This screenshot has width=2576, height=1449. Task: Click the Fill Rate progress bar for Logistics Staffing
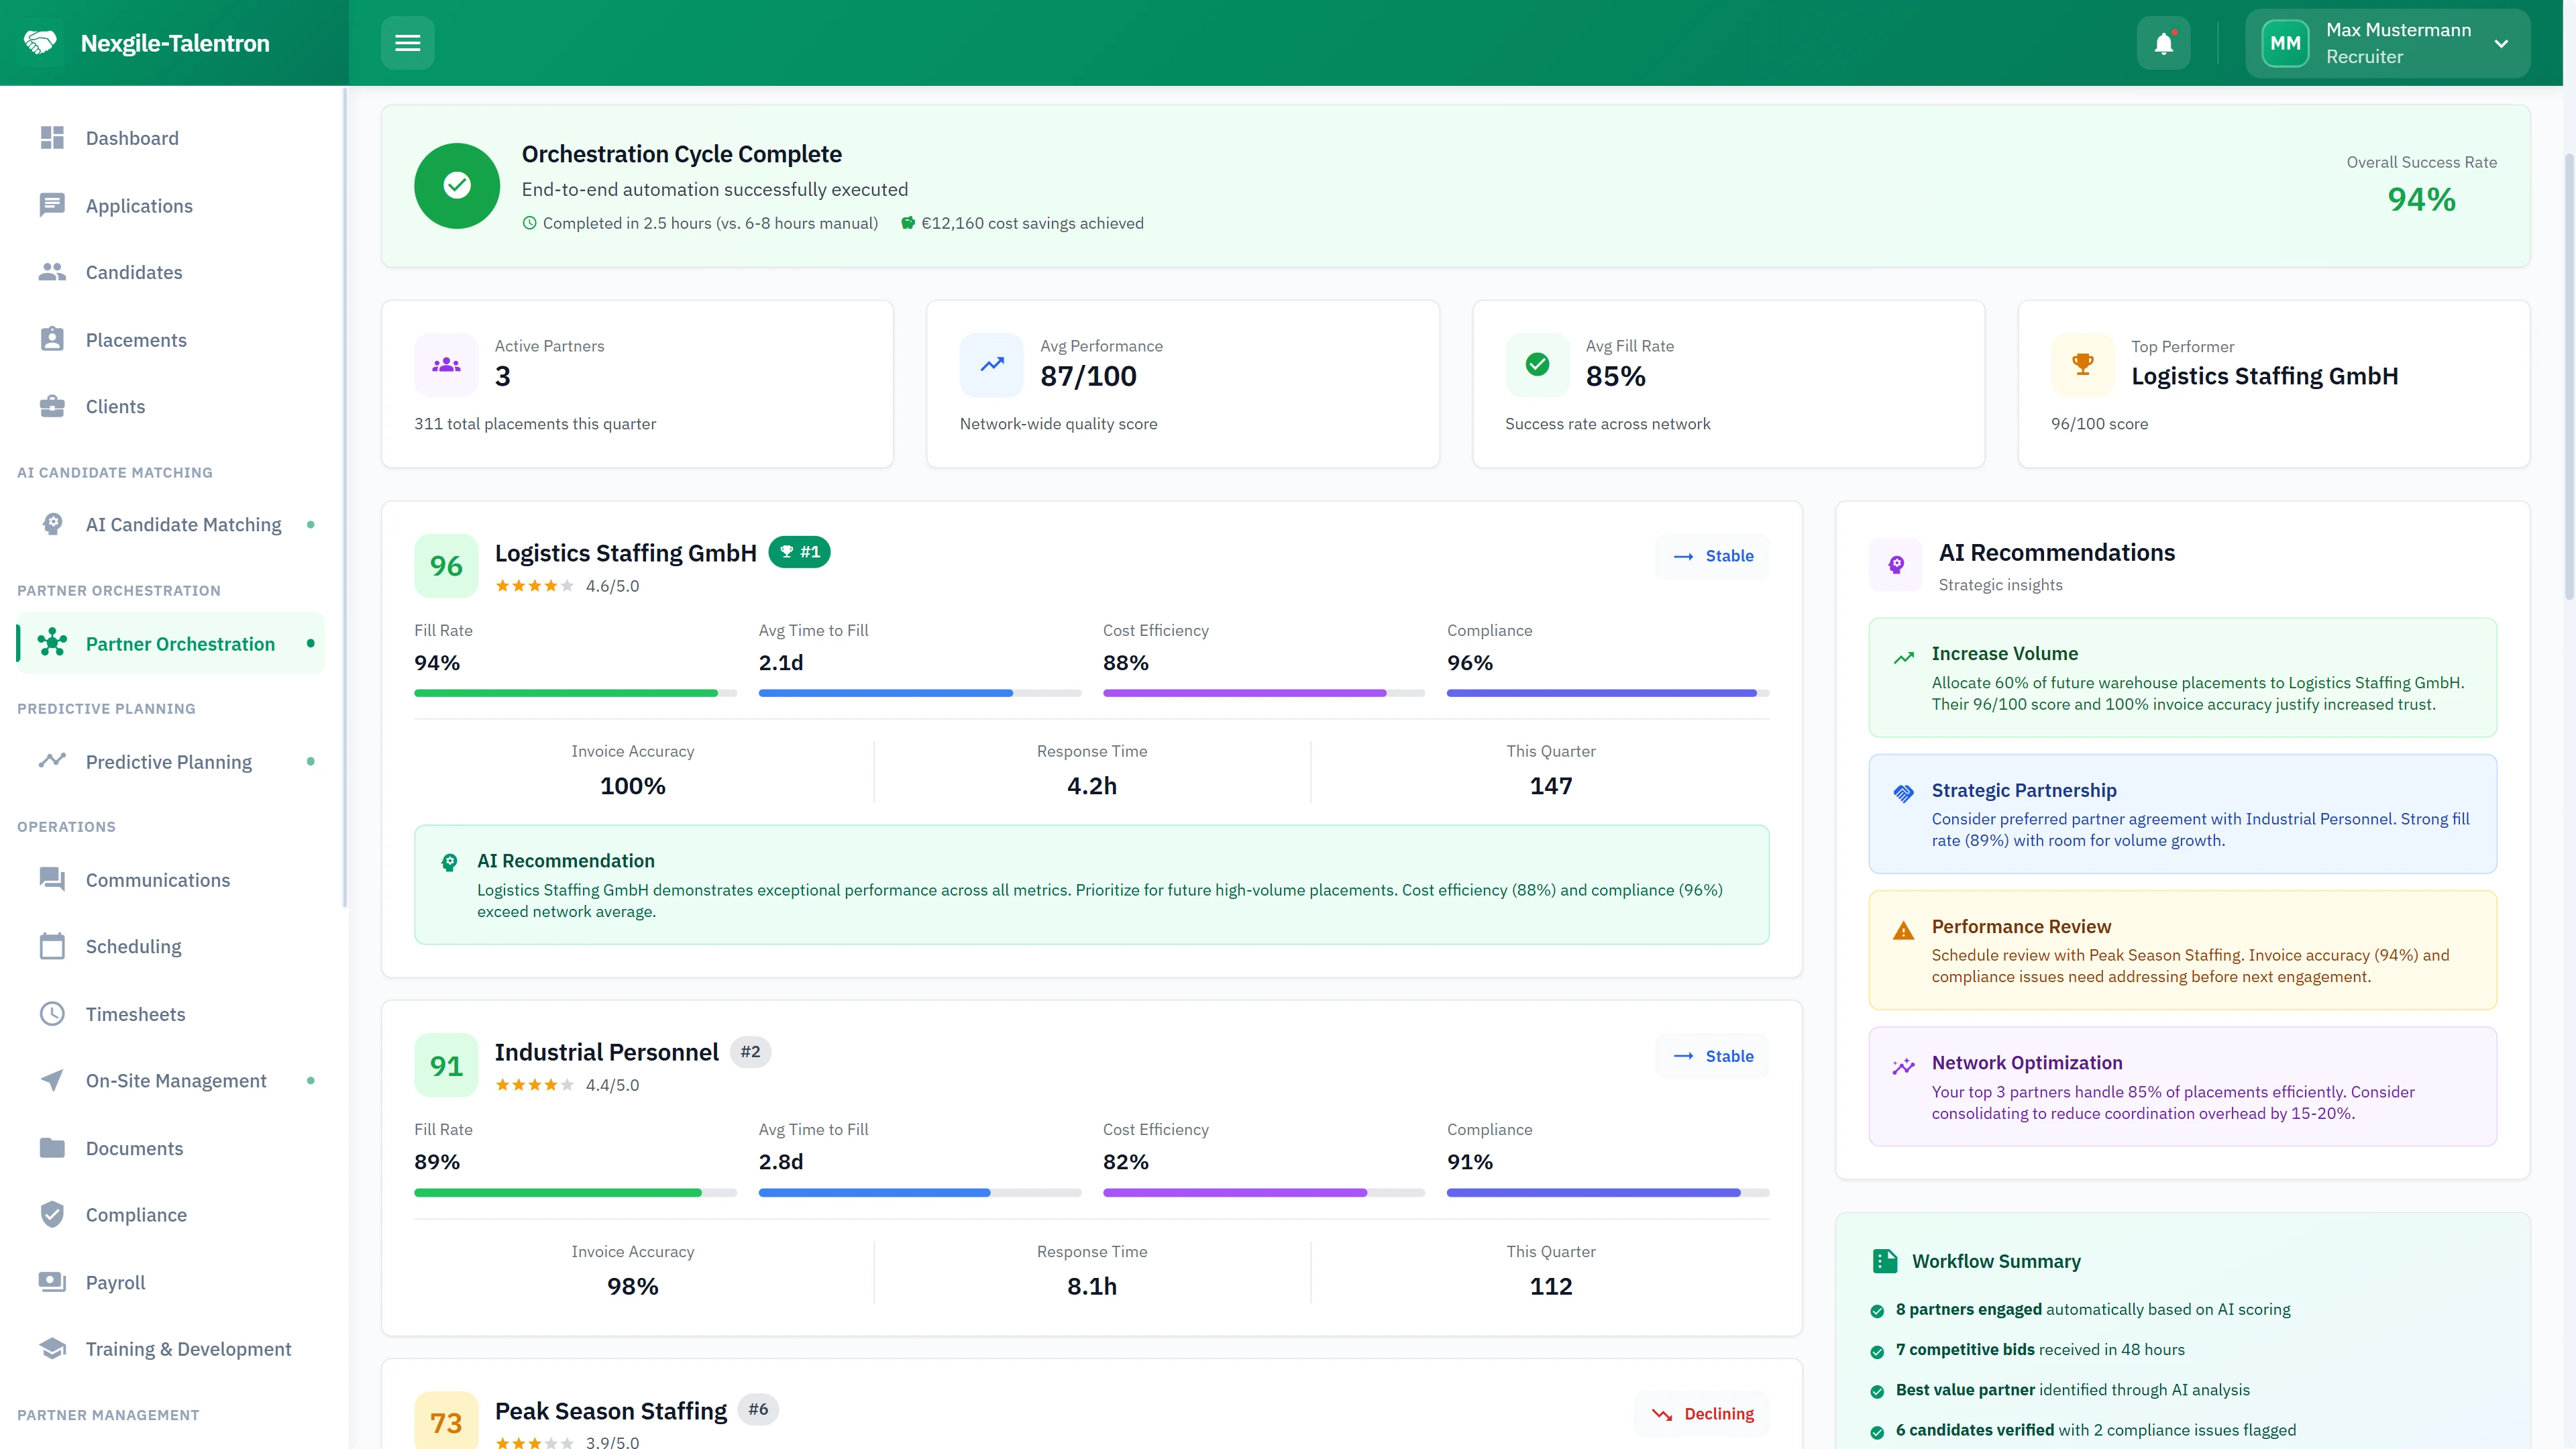565,693
